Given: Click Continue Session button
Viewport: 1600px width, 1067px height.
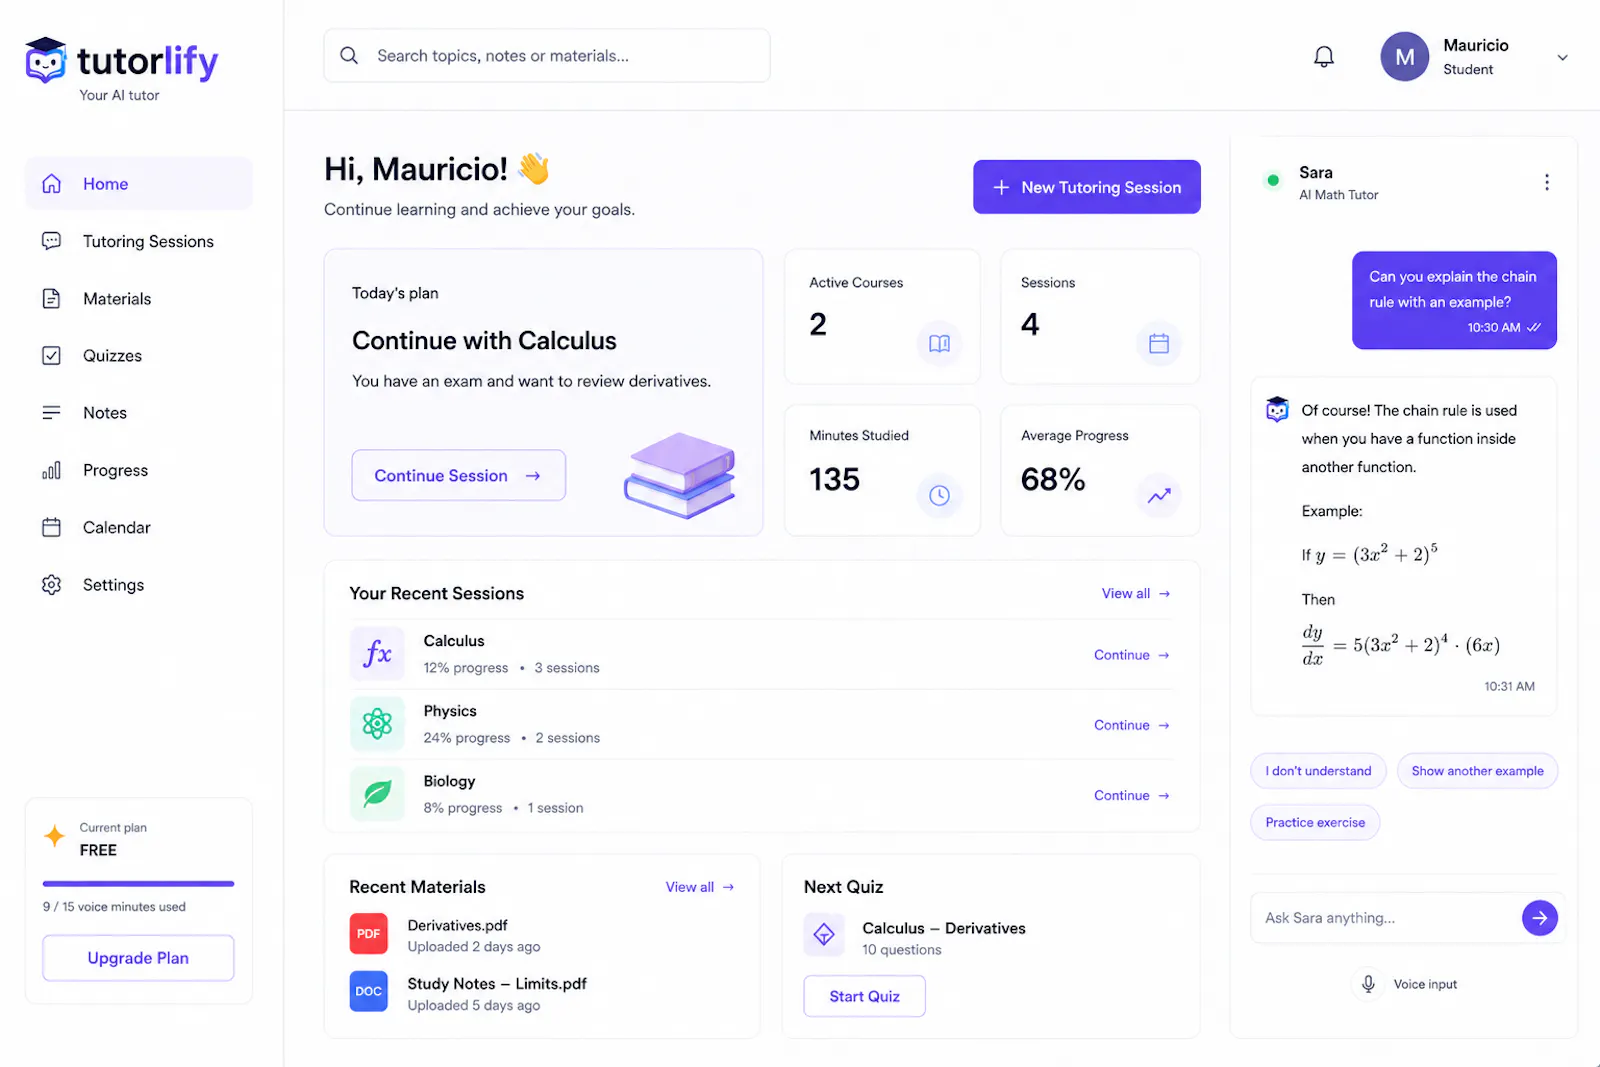Looking at the screenshot, I should pos(459,475).
